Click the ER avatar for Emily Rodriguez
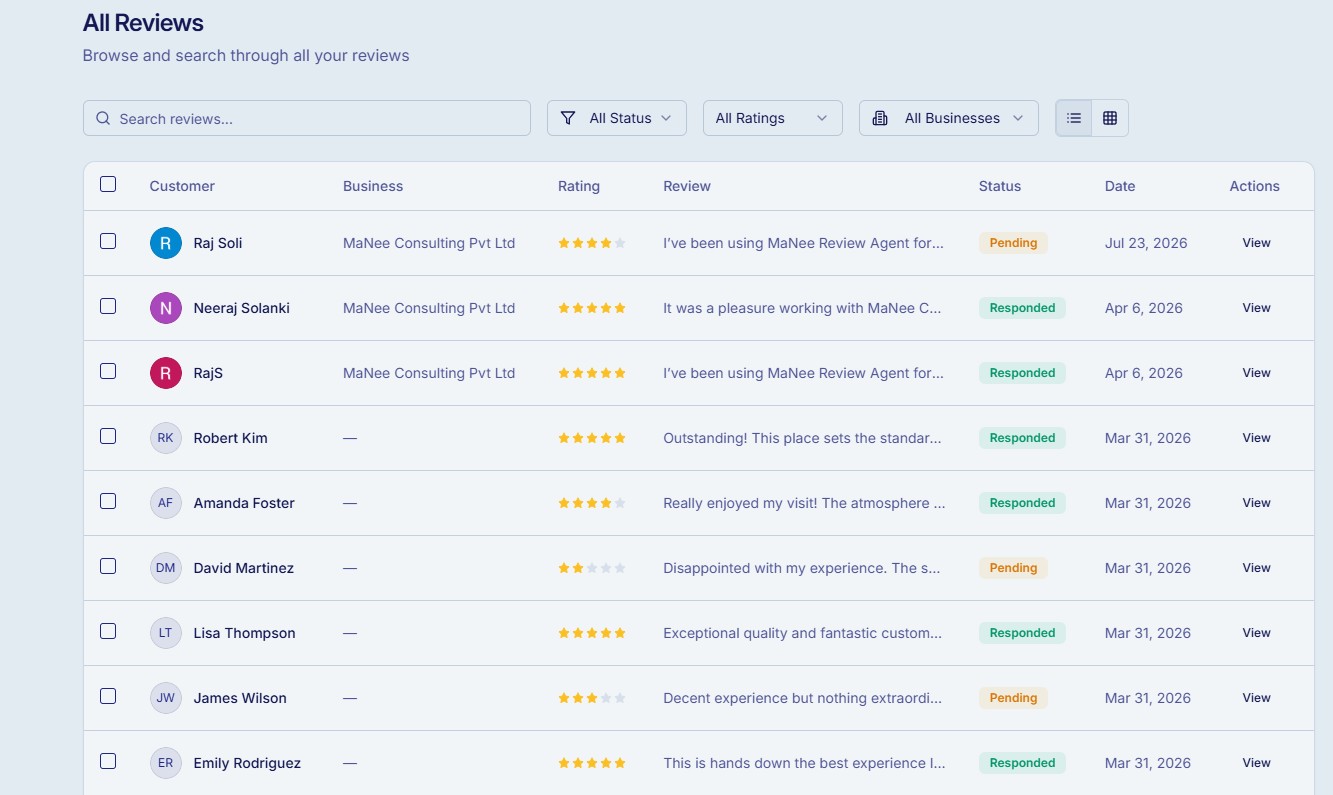 [x=166, y=763]
